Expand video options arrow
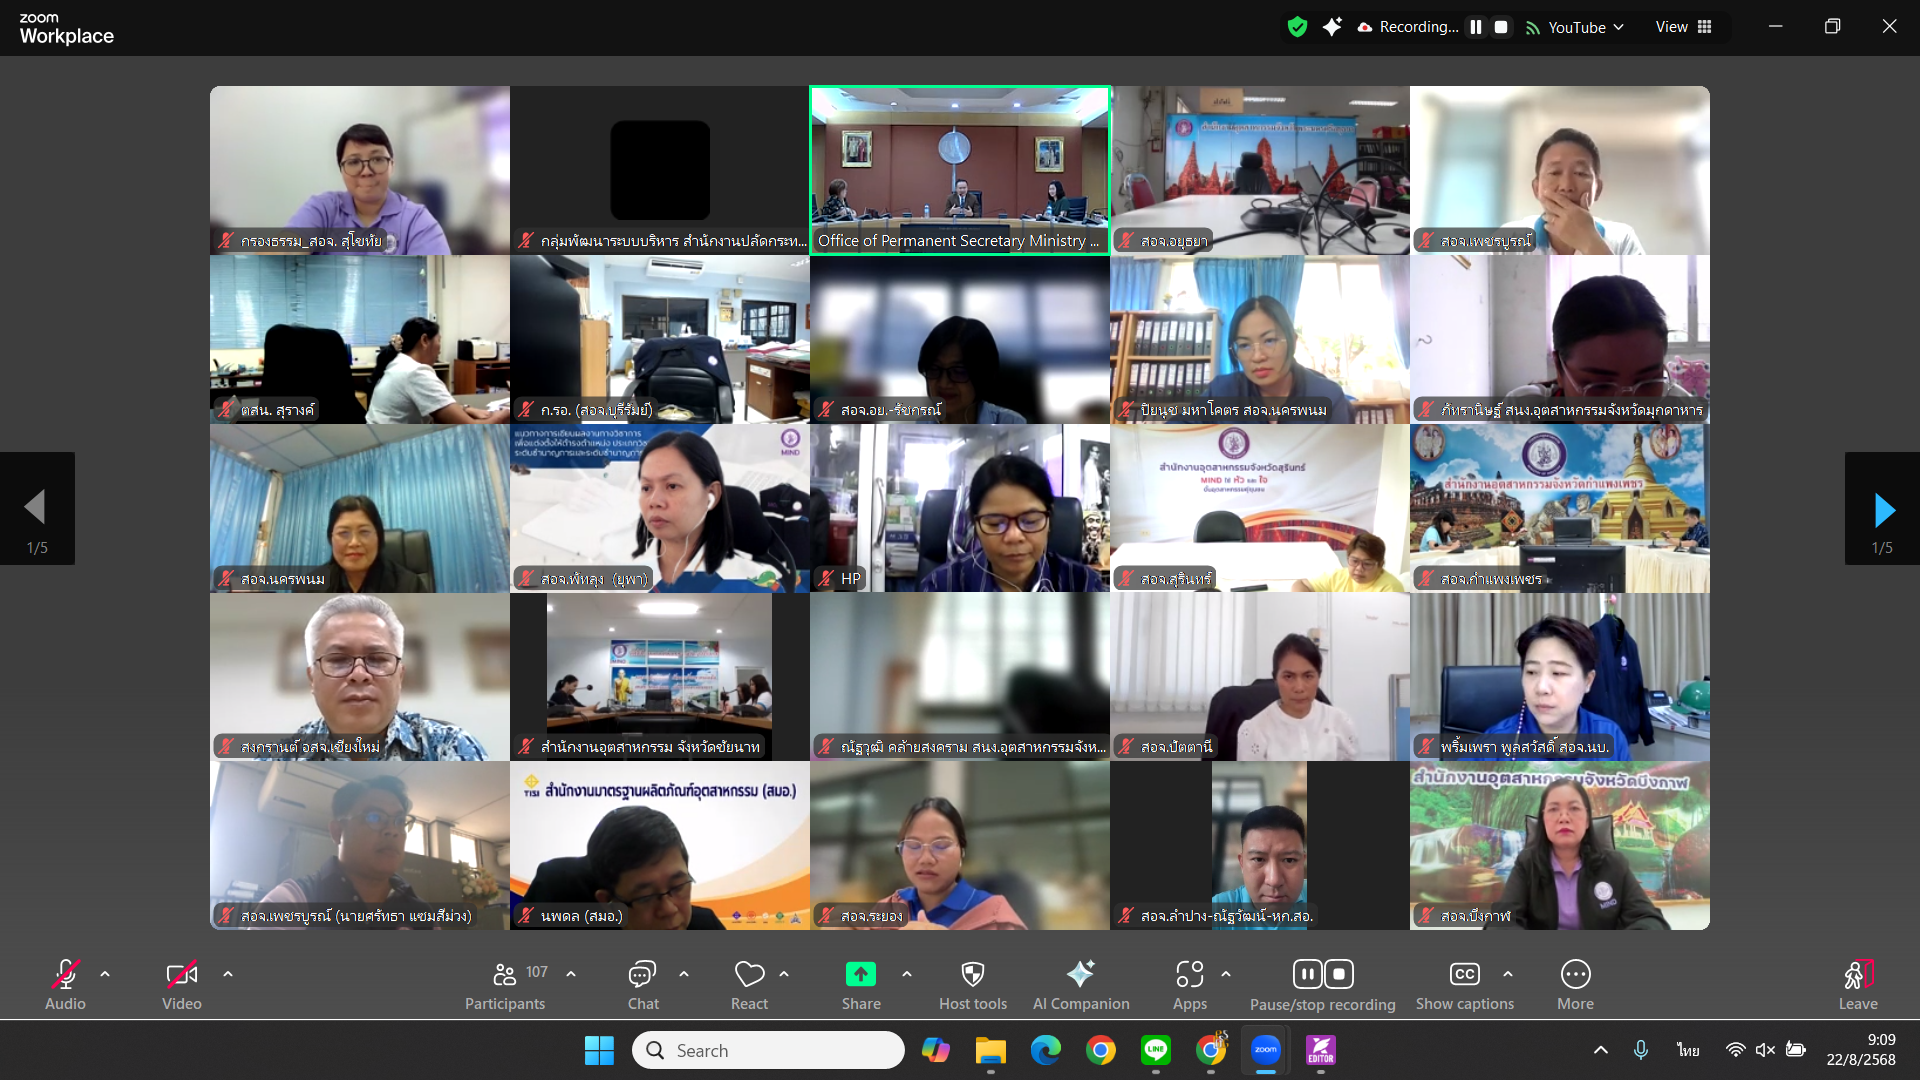This screenshot has width=1920, height=1080. coord(228,974)
